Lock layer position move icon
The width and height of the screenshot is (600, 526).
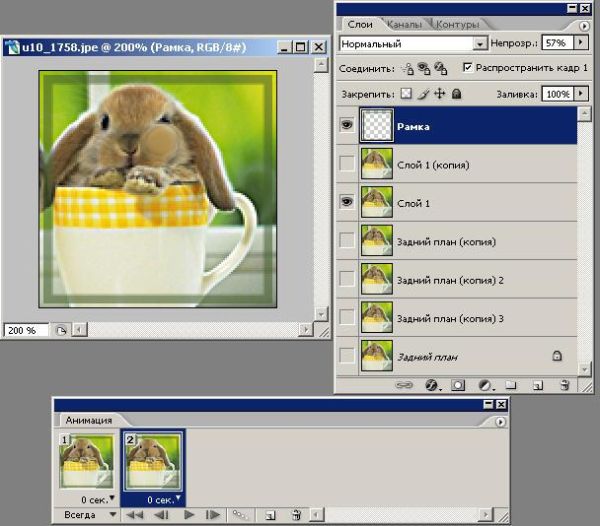[x=440, y=93]
